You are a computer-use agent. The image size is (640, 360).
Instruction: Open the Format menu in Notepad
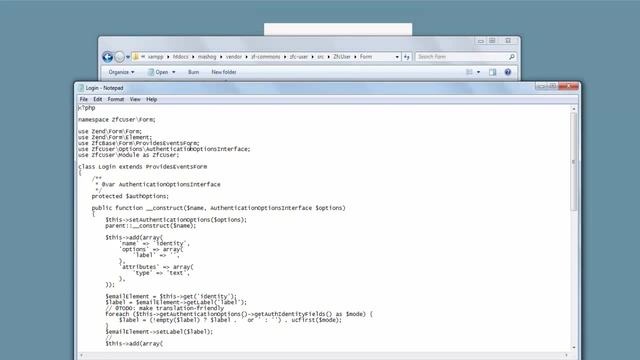(x=116, y=99)
